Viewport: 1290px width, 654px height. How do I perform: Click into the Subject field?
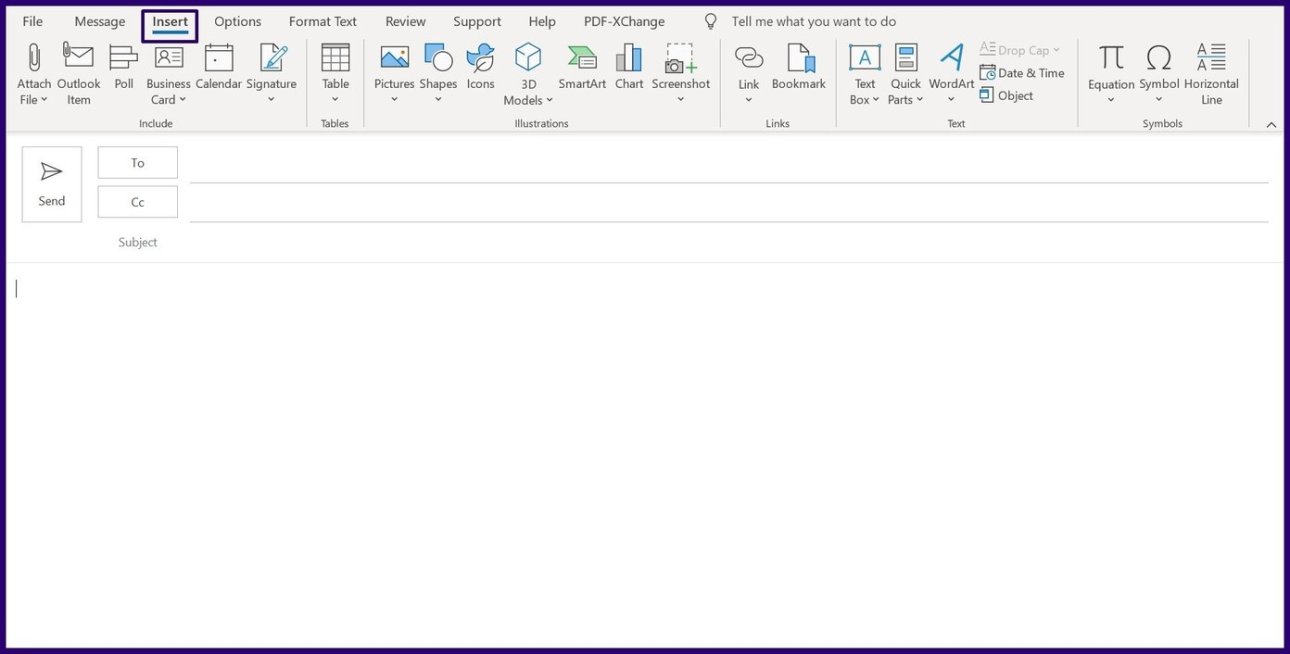[700, 242]
